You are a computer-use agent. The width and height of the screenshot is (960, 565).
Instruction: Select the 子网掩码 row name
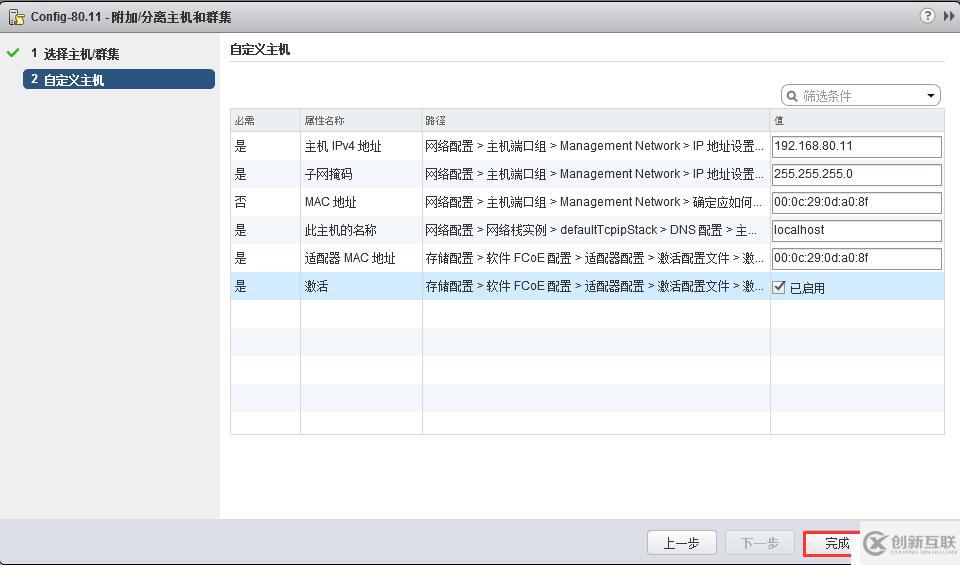pos(328,174)
